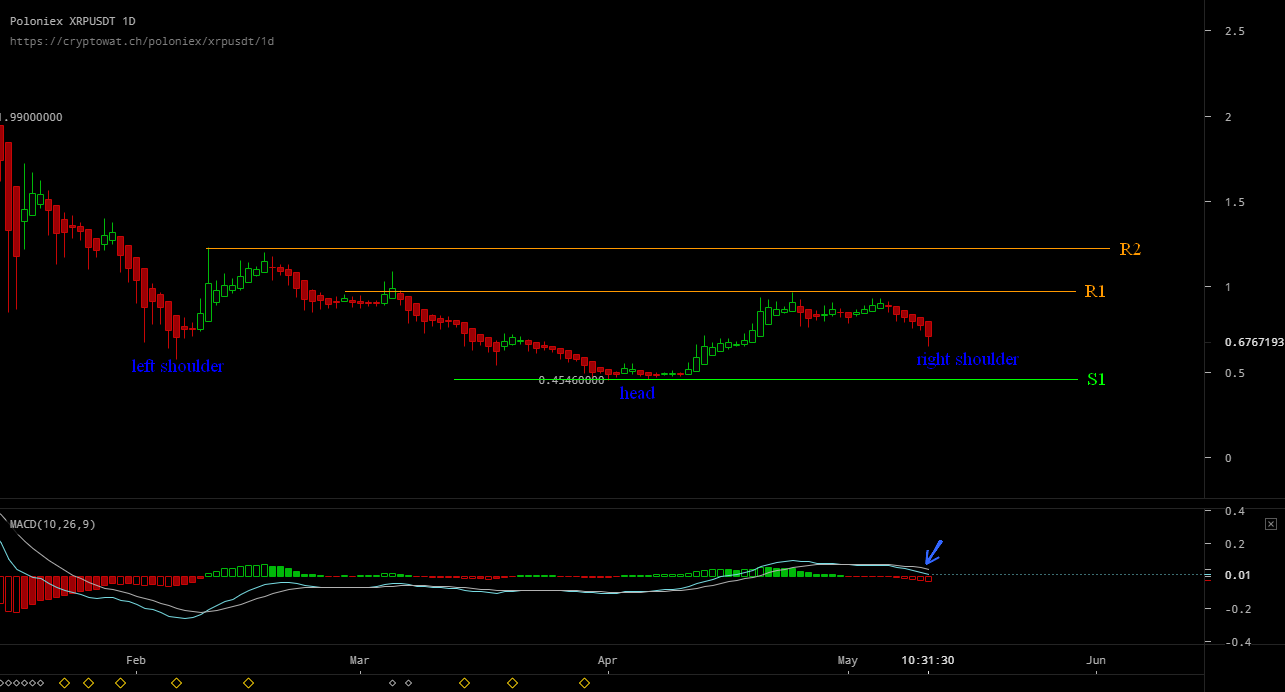Click the 2.5 price axis label
1285x692 pixels.
point(1235,32)
